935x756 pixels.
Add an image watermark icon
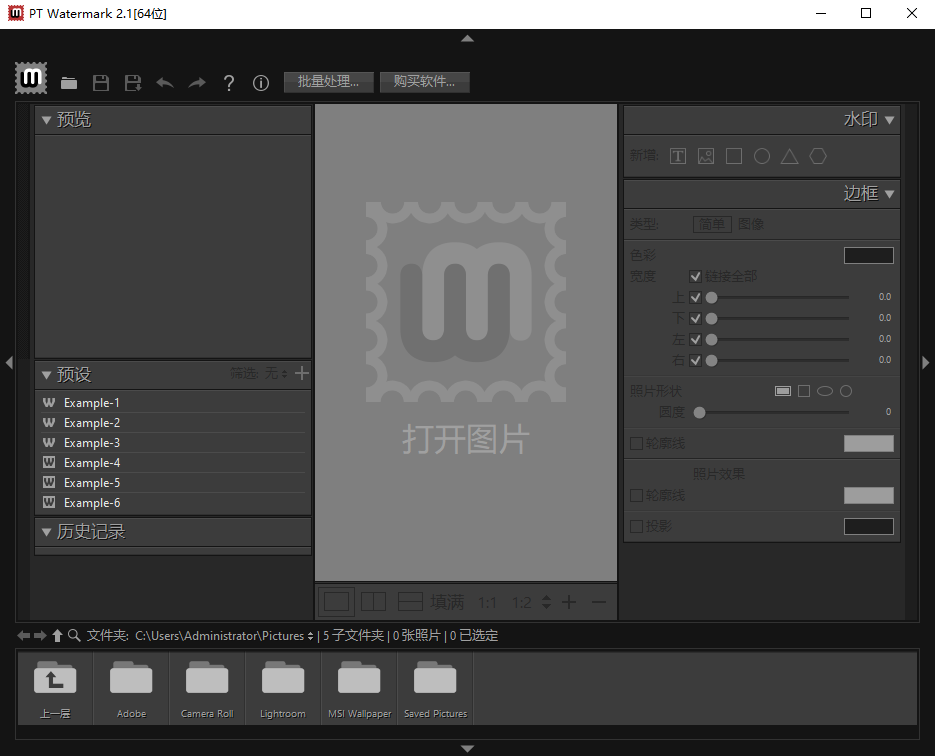pos(706,156)
